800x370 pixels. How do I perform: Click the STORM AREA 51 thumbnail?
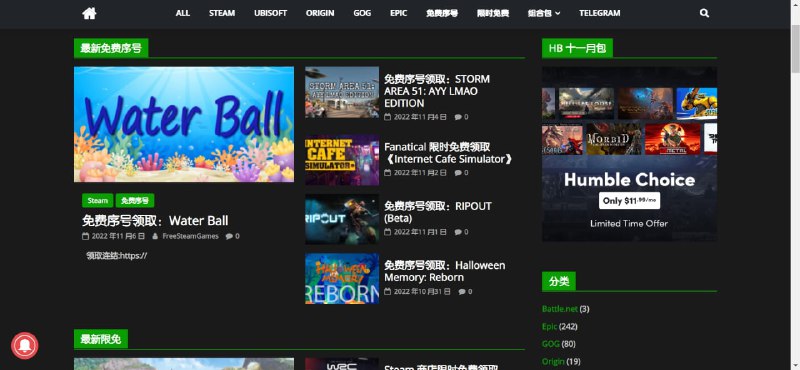(342, 92)
